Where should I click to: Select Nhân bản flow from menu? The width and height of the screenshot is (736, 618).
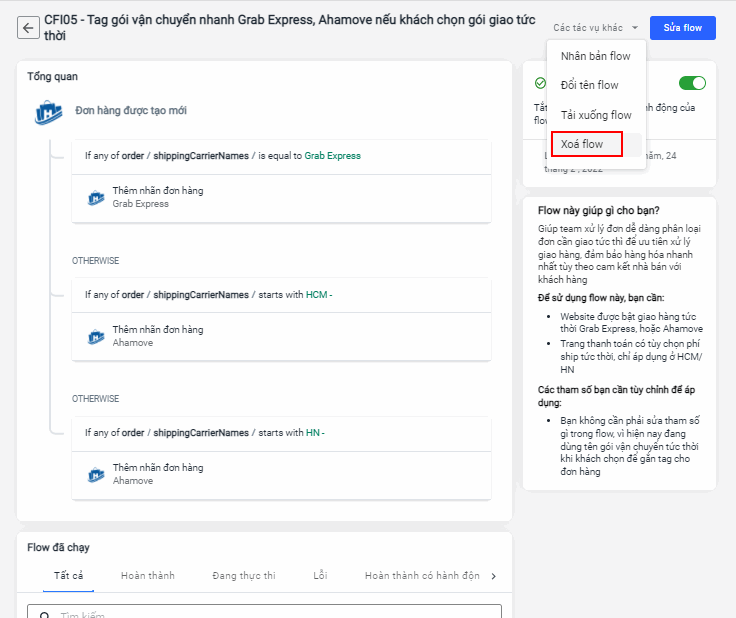595,56
